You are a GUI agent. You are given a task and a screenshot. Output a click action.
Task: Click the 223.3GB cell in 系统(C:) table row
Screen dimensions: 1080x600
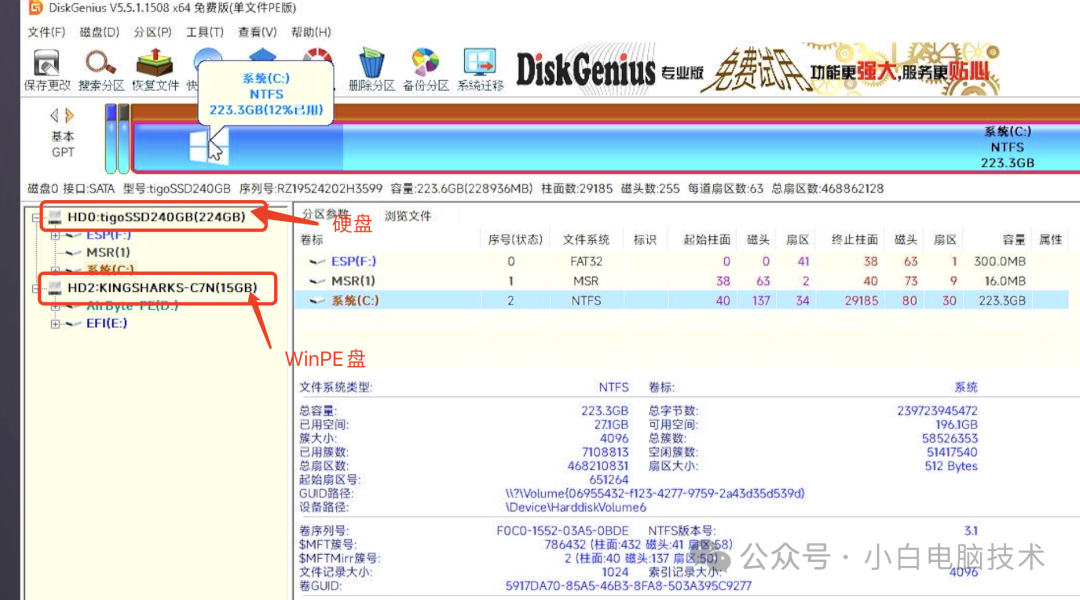click(x=1002, y=300)
